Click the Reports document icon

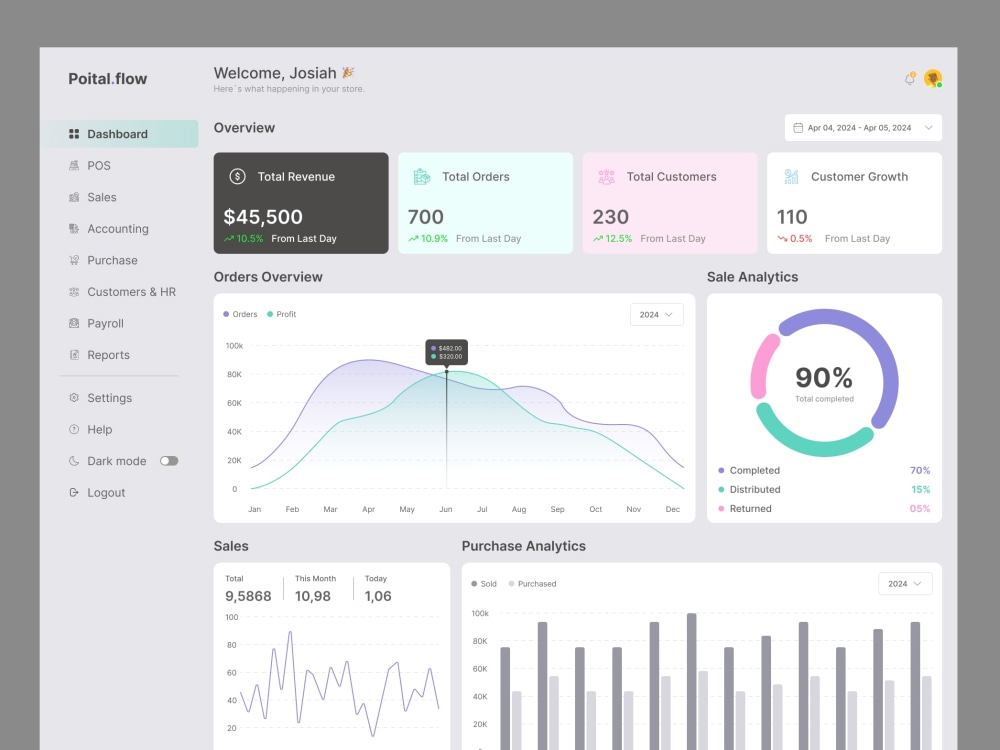[74, 355]
